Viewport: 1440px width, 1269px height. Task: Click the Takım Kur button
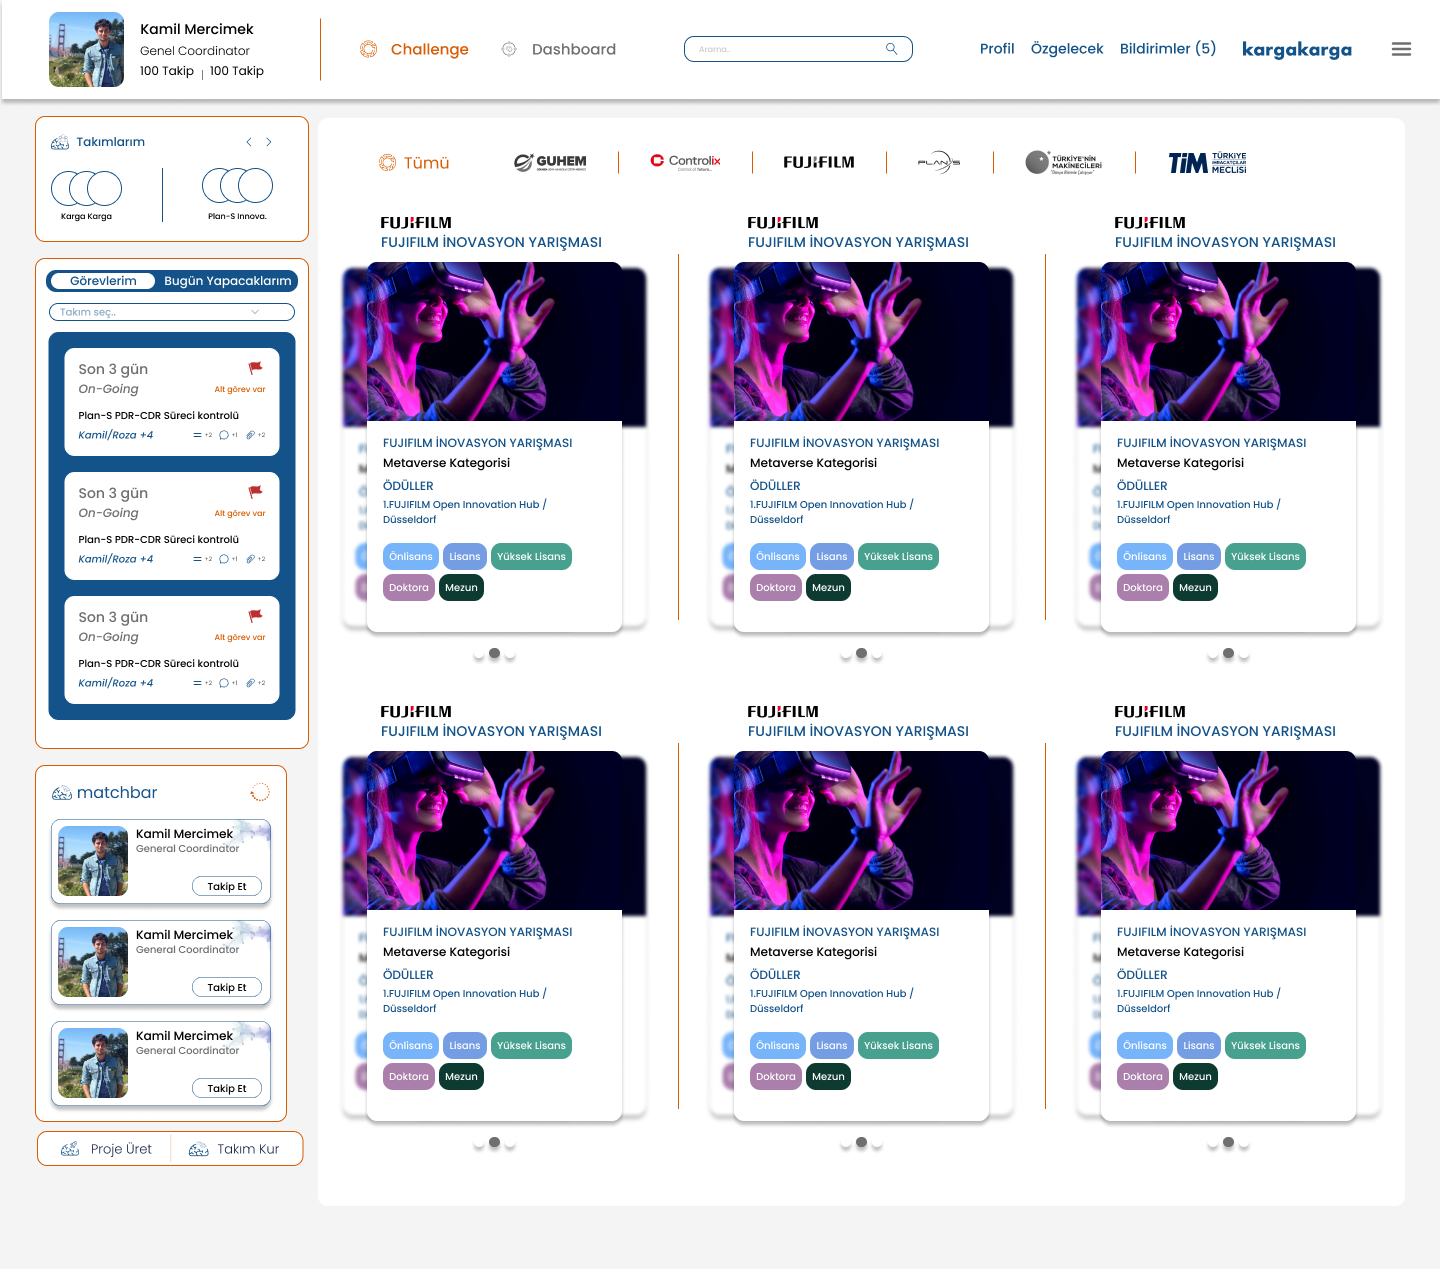coord(234,1149)
